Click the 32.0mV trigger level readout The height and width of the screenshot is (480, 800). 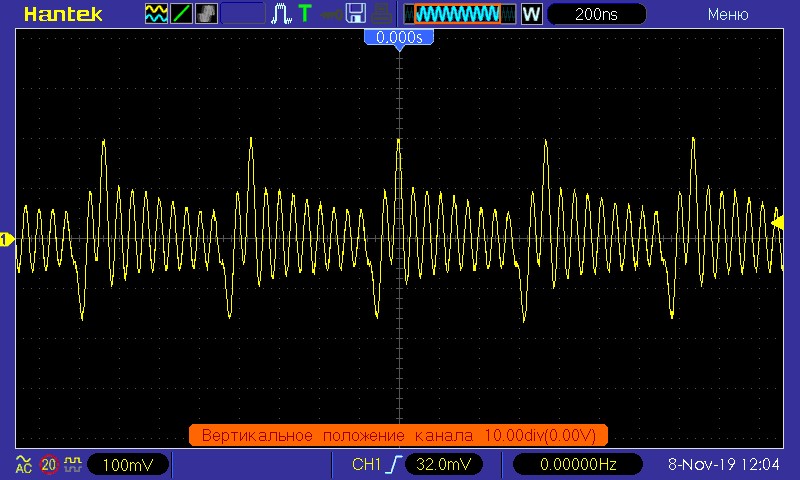pyautogui.click(x=443, y=464)
